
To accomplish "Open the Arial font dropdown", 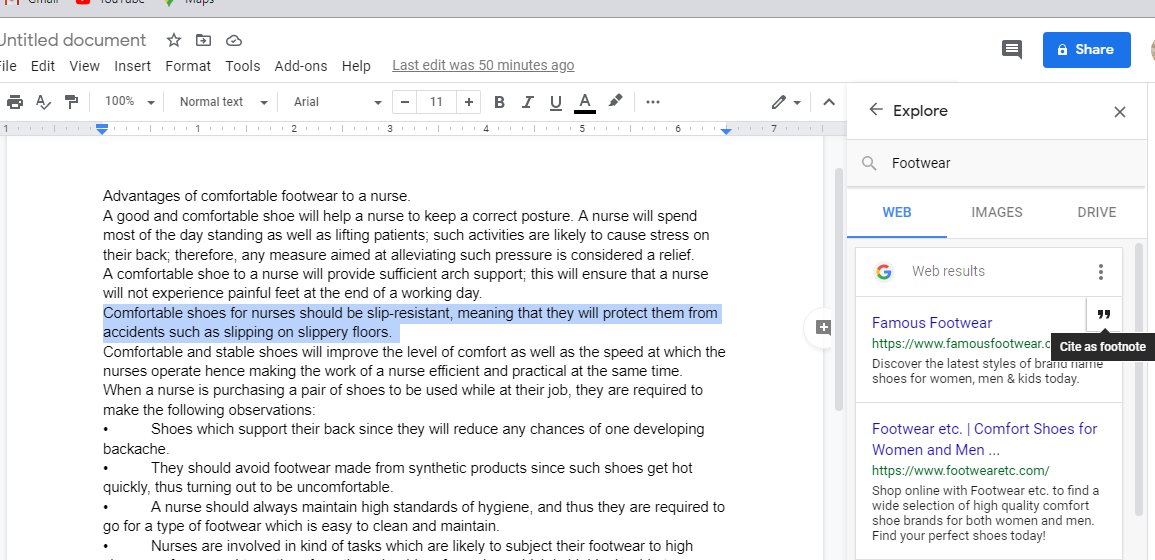I will 338,102.
